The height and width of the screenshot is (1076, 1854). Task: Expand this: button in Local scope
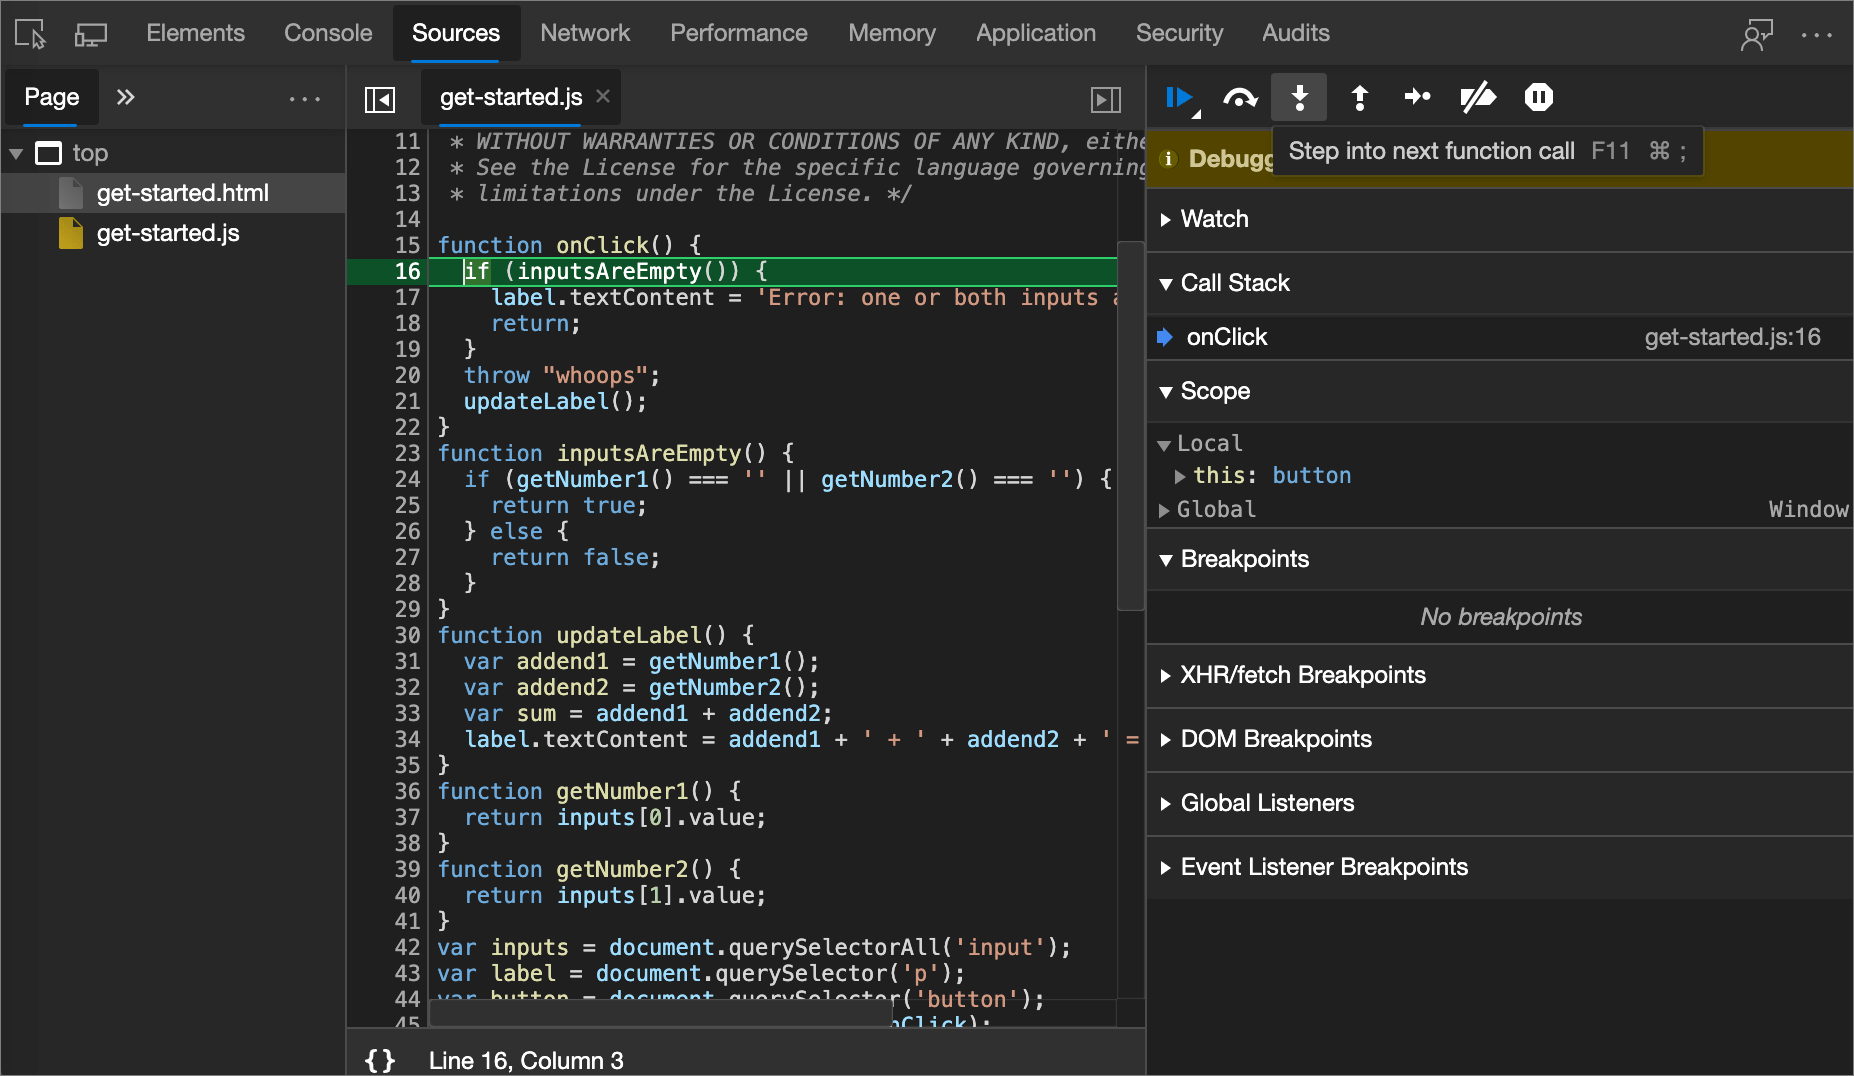coord(1180,476)
